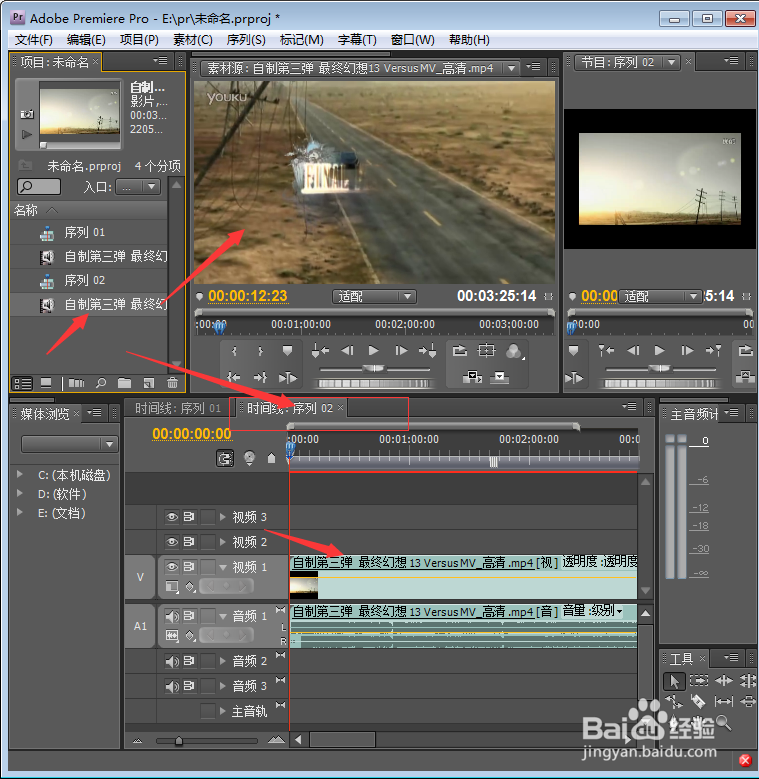759x779 pixels.
Task: Set in point in source monitor
Action: point(234,351)
